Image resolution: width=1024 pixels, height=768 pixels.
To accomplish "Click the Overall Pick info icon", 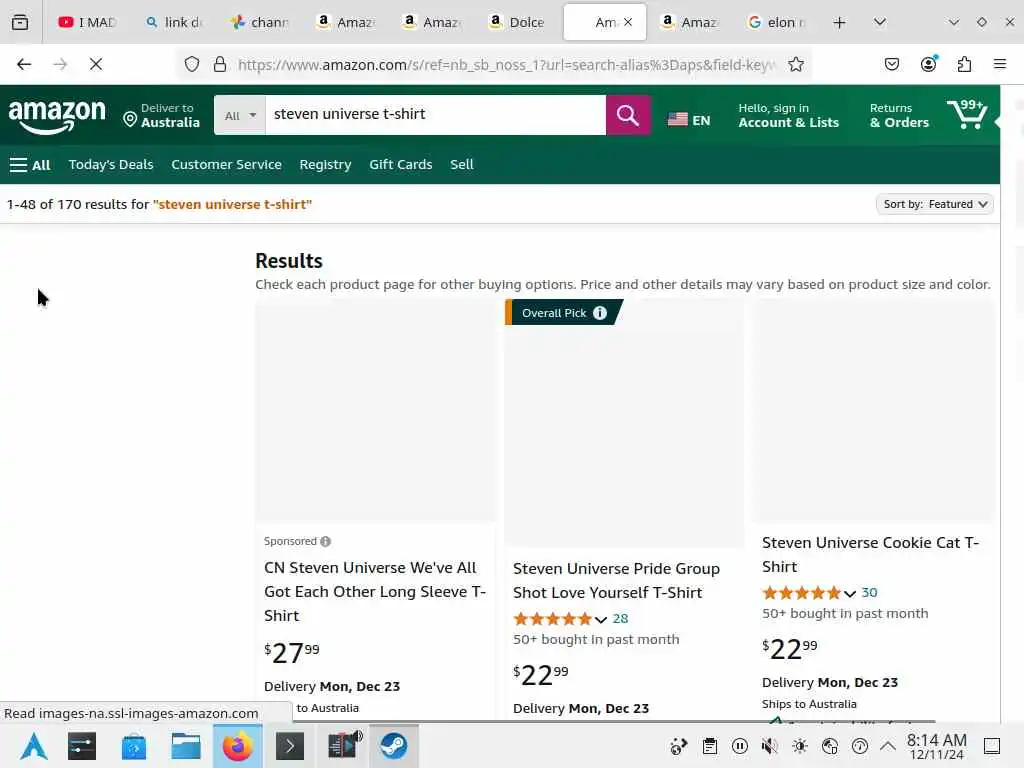I will click(600, 313).
